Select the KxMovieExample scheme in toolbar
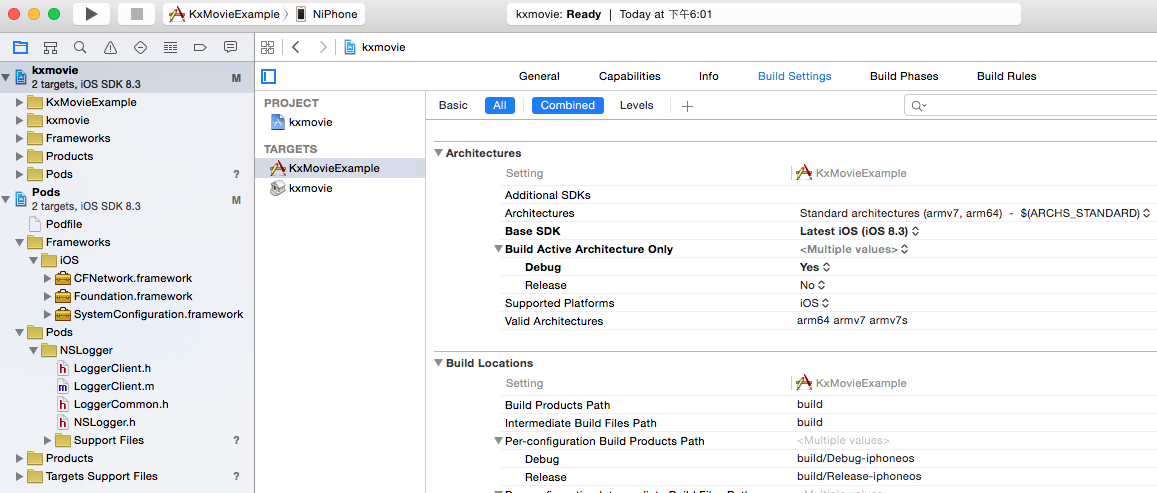 [x=224, y=14]
